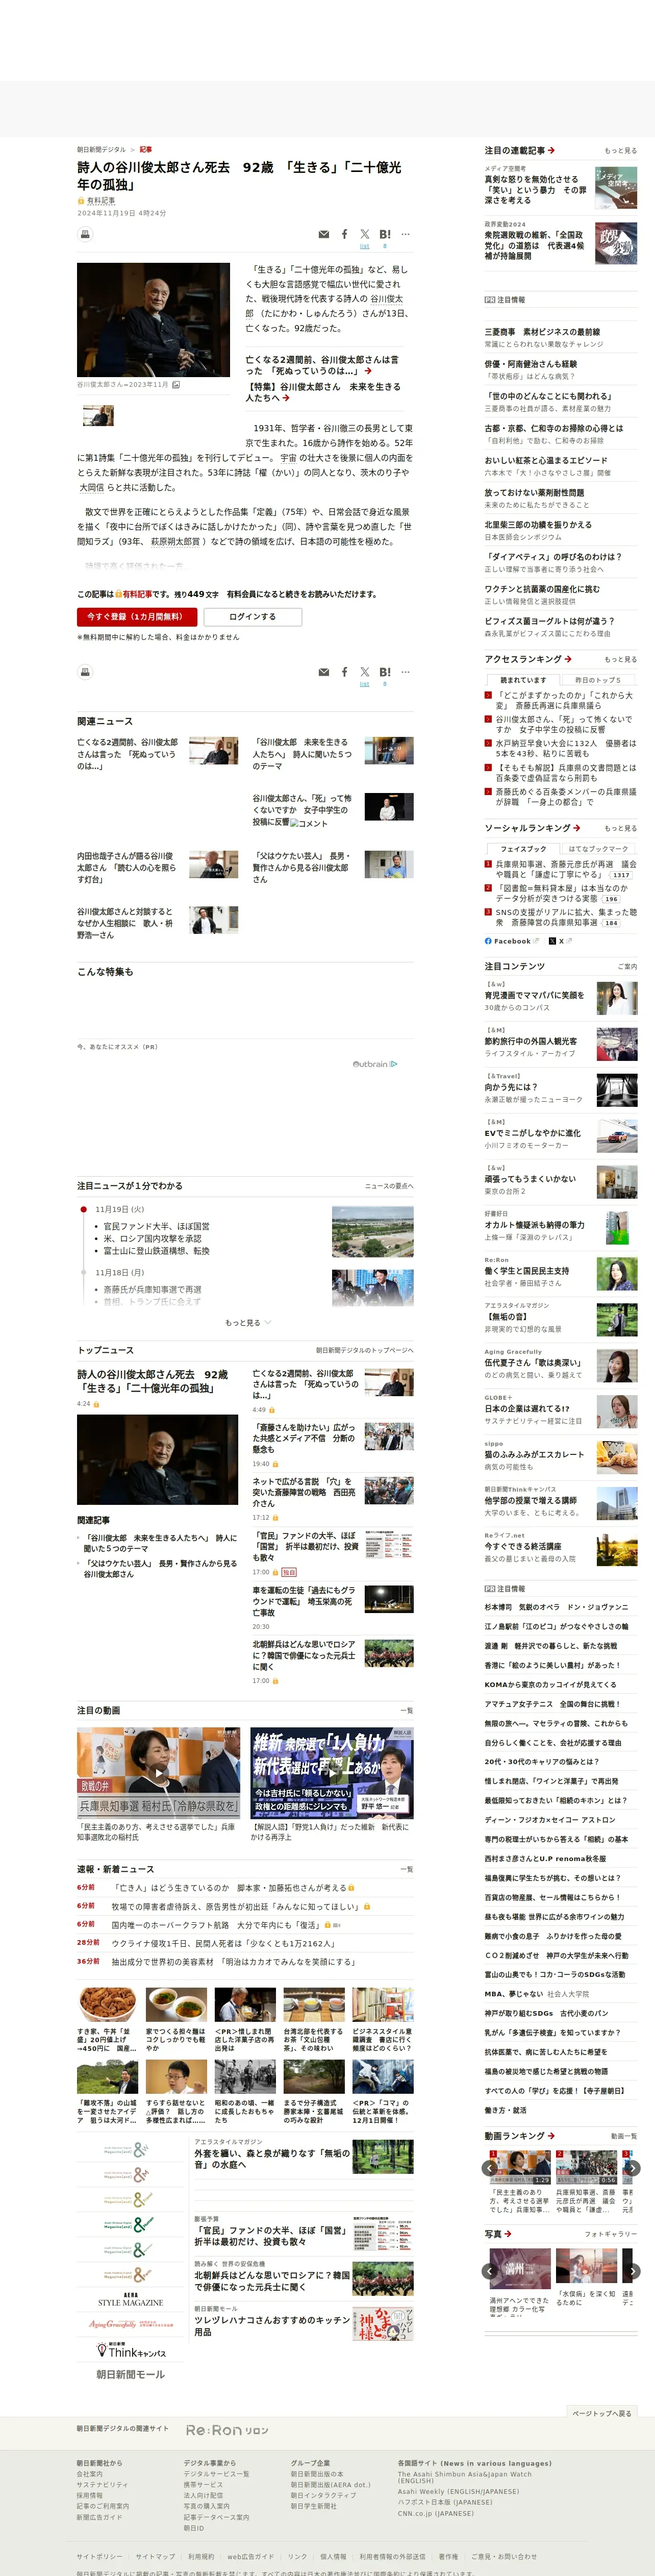Image resolution: width=655 pixels, height=2576 pixels.
Task: Click 一覧 link beside 注目の動画
Action: tap(406, 1711)
